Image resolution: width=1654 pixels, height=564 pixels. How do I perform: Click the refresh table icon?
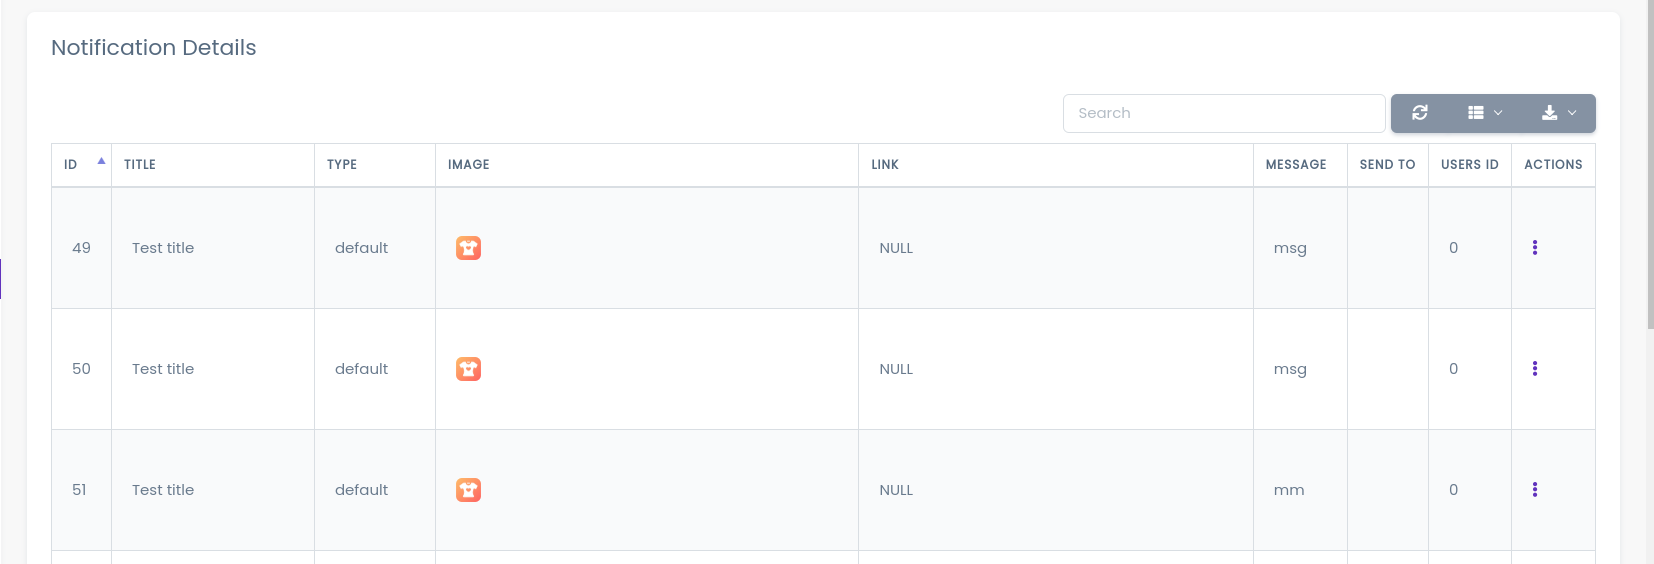click(x=1419, y=113)
